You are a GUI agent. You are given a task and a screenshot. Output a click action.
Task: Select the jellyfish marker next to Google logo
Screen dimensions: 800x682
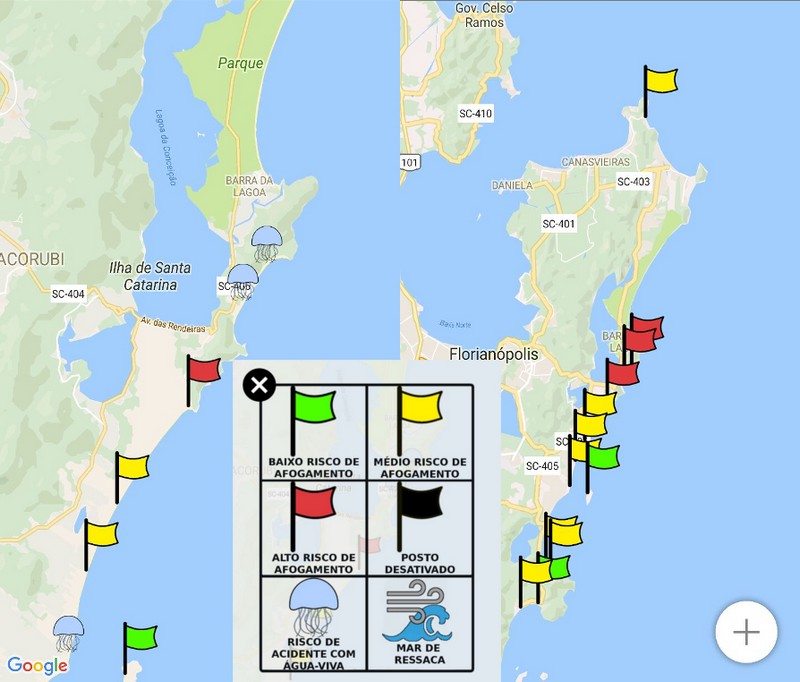[x=68, y=633]
